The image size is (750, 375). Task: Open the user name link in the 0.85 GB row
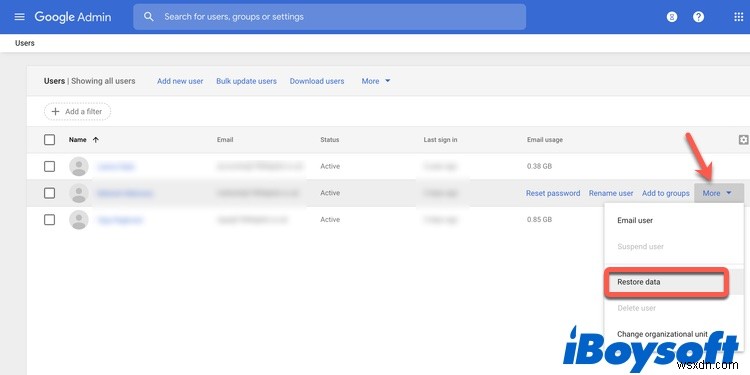tap(120, 220)
